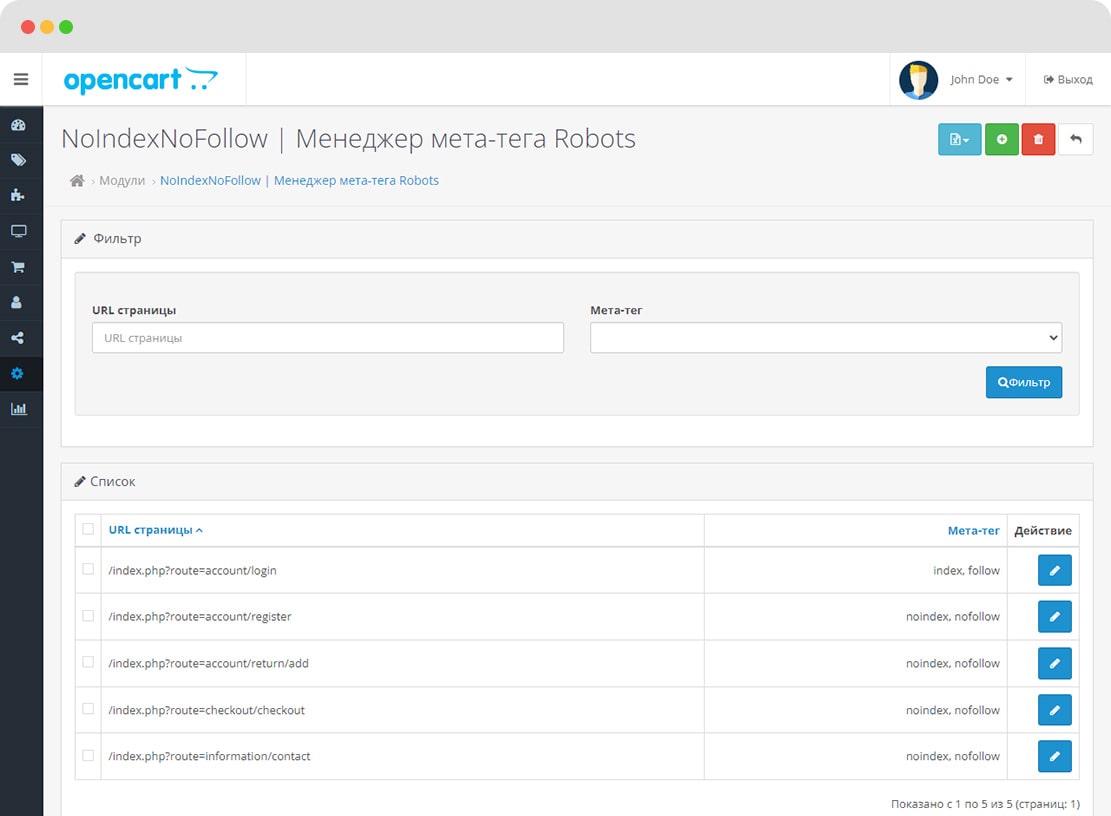Edit the account/return/add row
This screenshot has height=816, width=1111.
point(1054,663)
